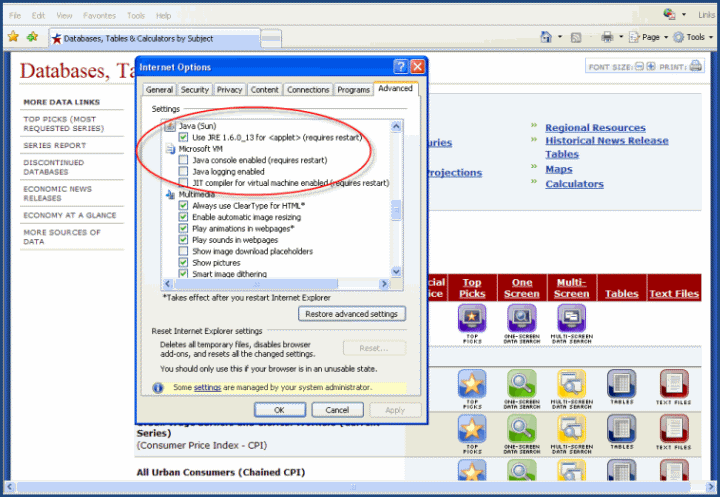Click the first red Text Files icon
Screen dimensions: 720x497
pos(674,384)
